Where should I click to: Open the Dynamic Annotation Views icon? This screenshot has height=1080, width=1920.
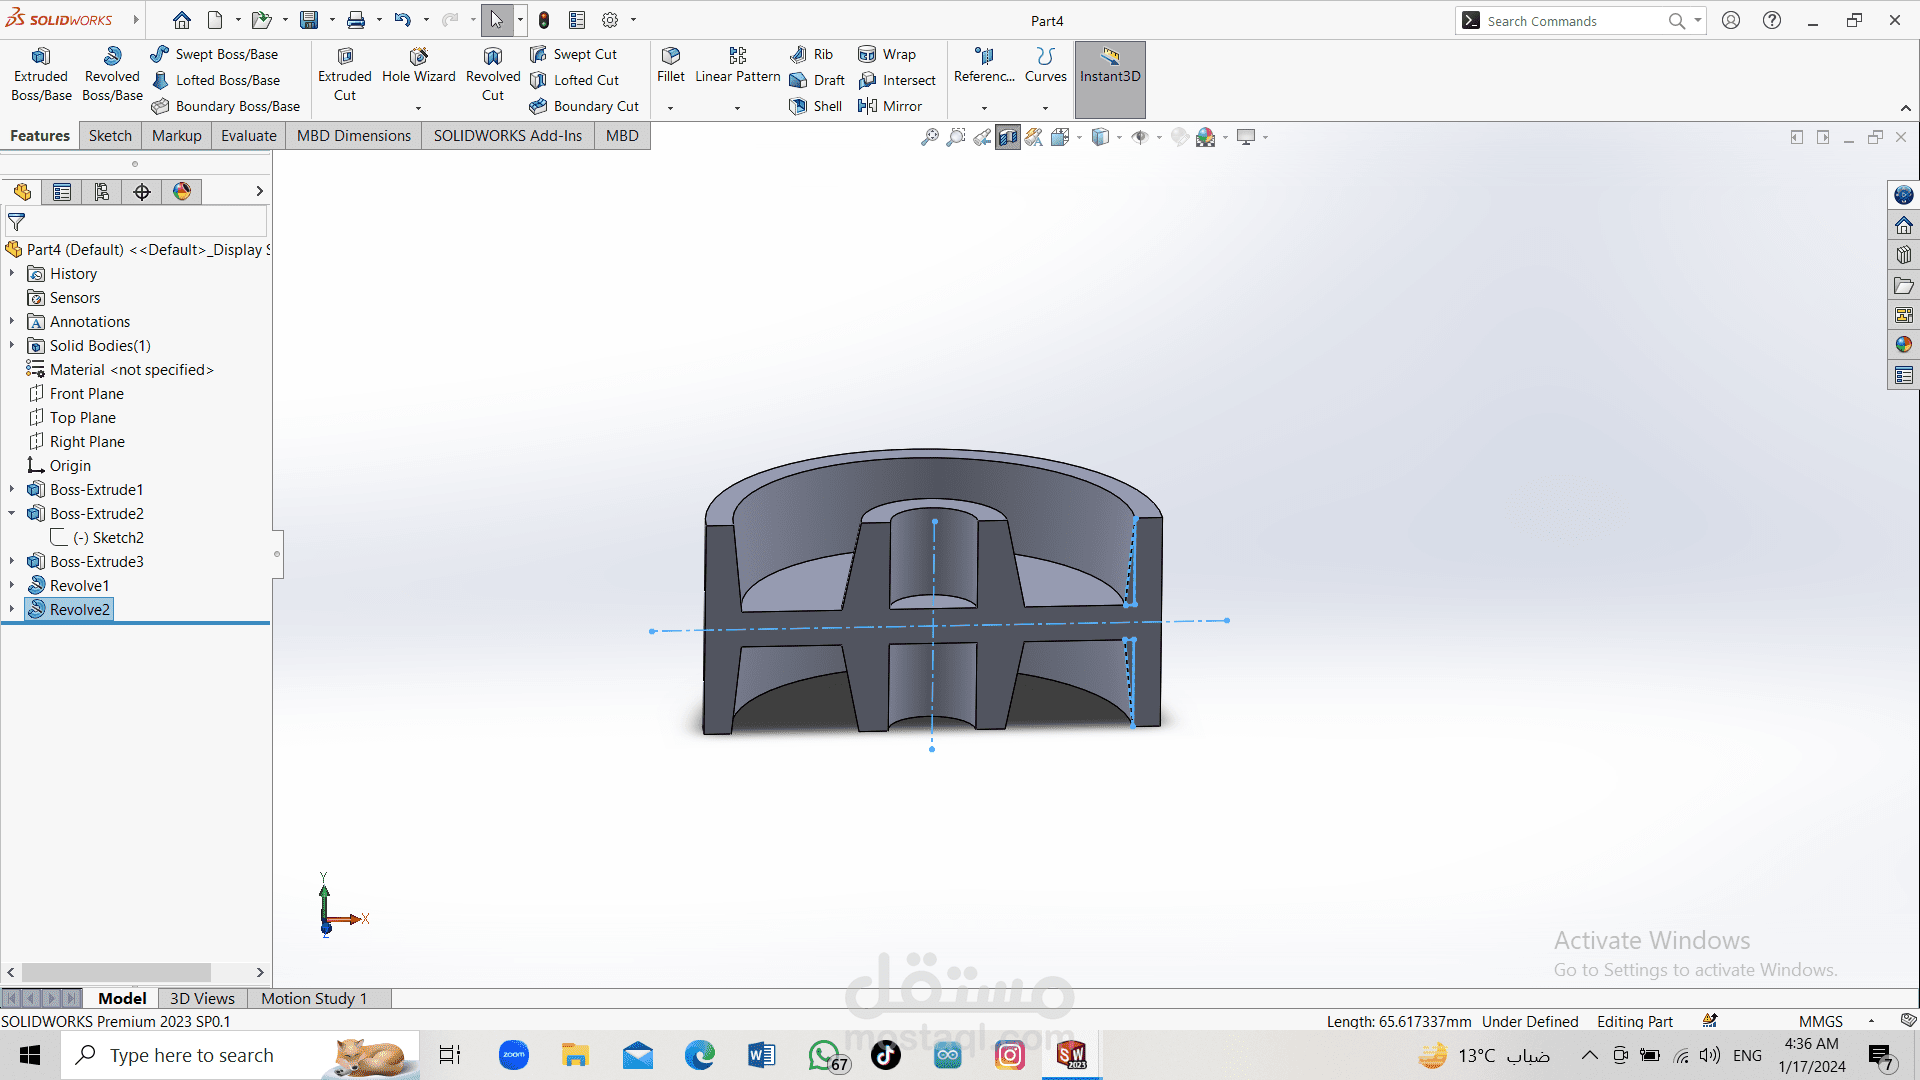coord(1034,137)
